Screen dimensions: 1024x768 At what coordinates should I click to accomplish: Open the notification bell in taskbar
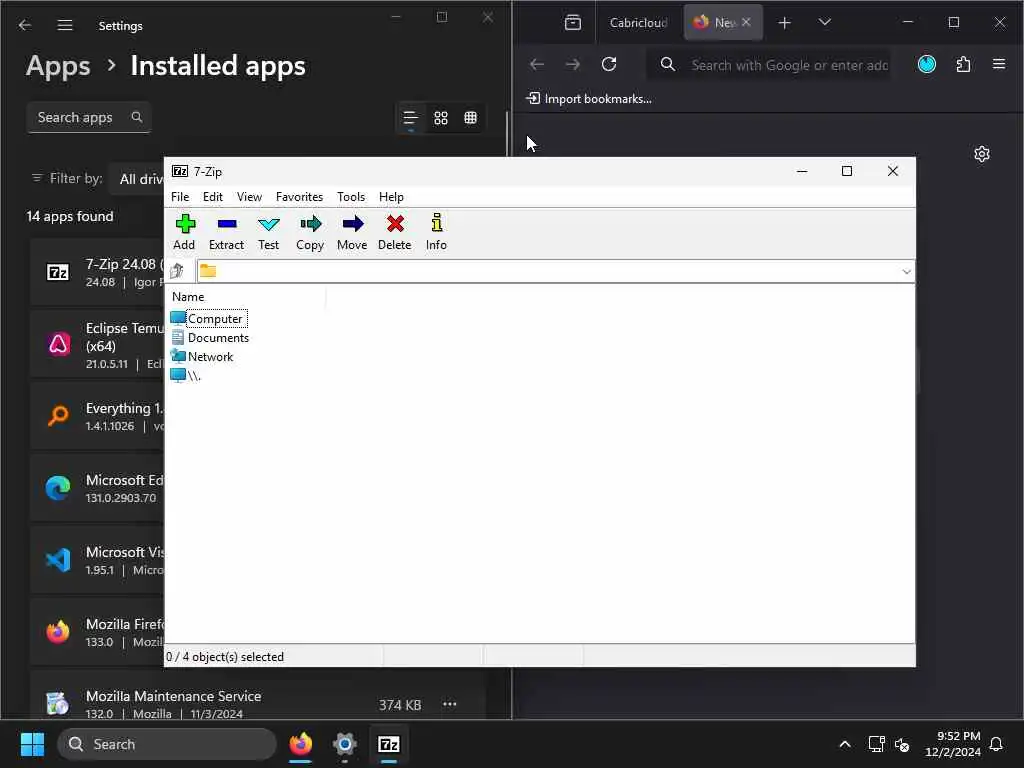[996, 744]
